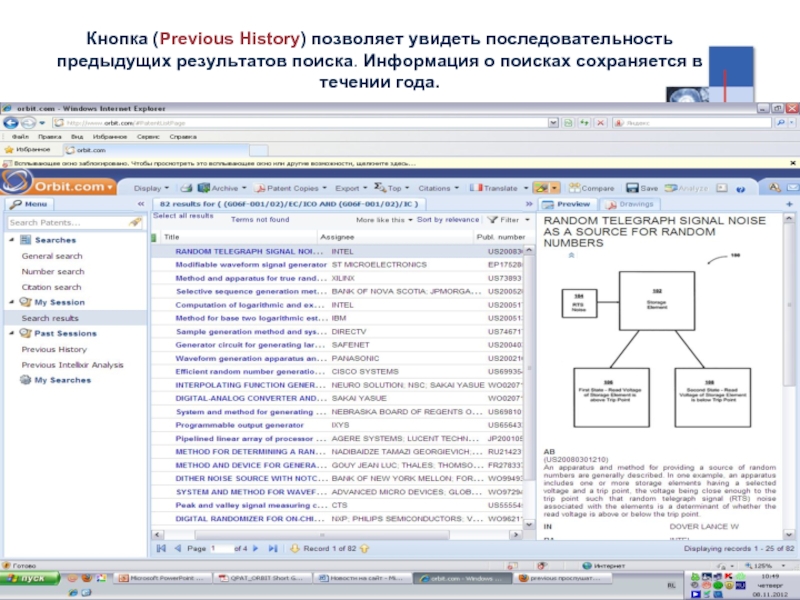Click Select all results link
The height and width of the screenshot is (600, 800).
(183, 216)
